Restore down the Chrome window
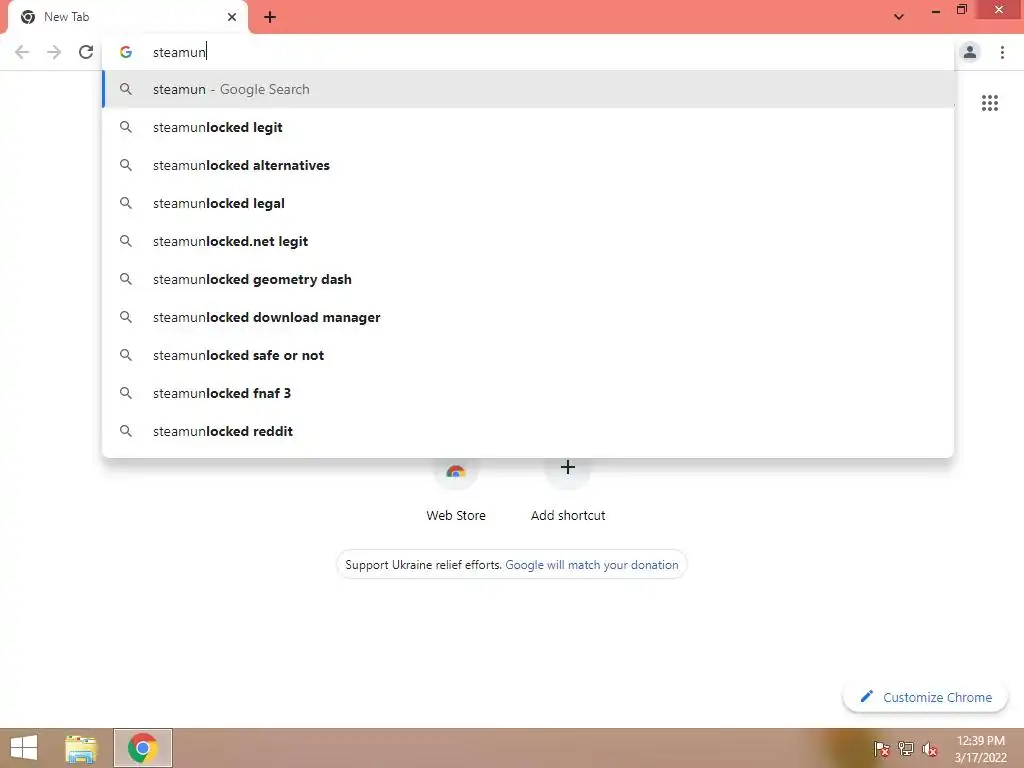The height and width of the screenshot is (768, 1024). tap(961, 9)
